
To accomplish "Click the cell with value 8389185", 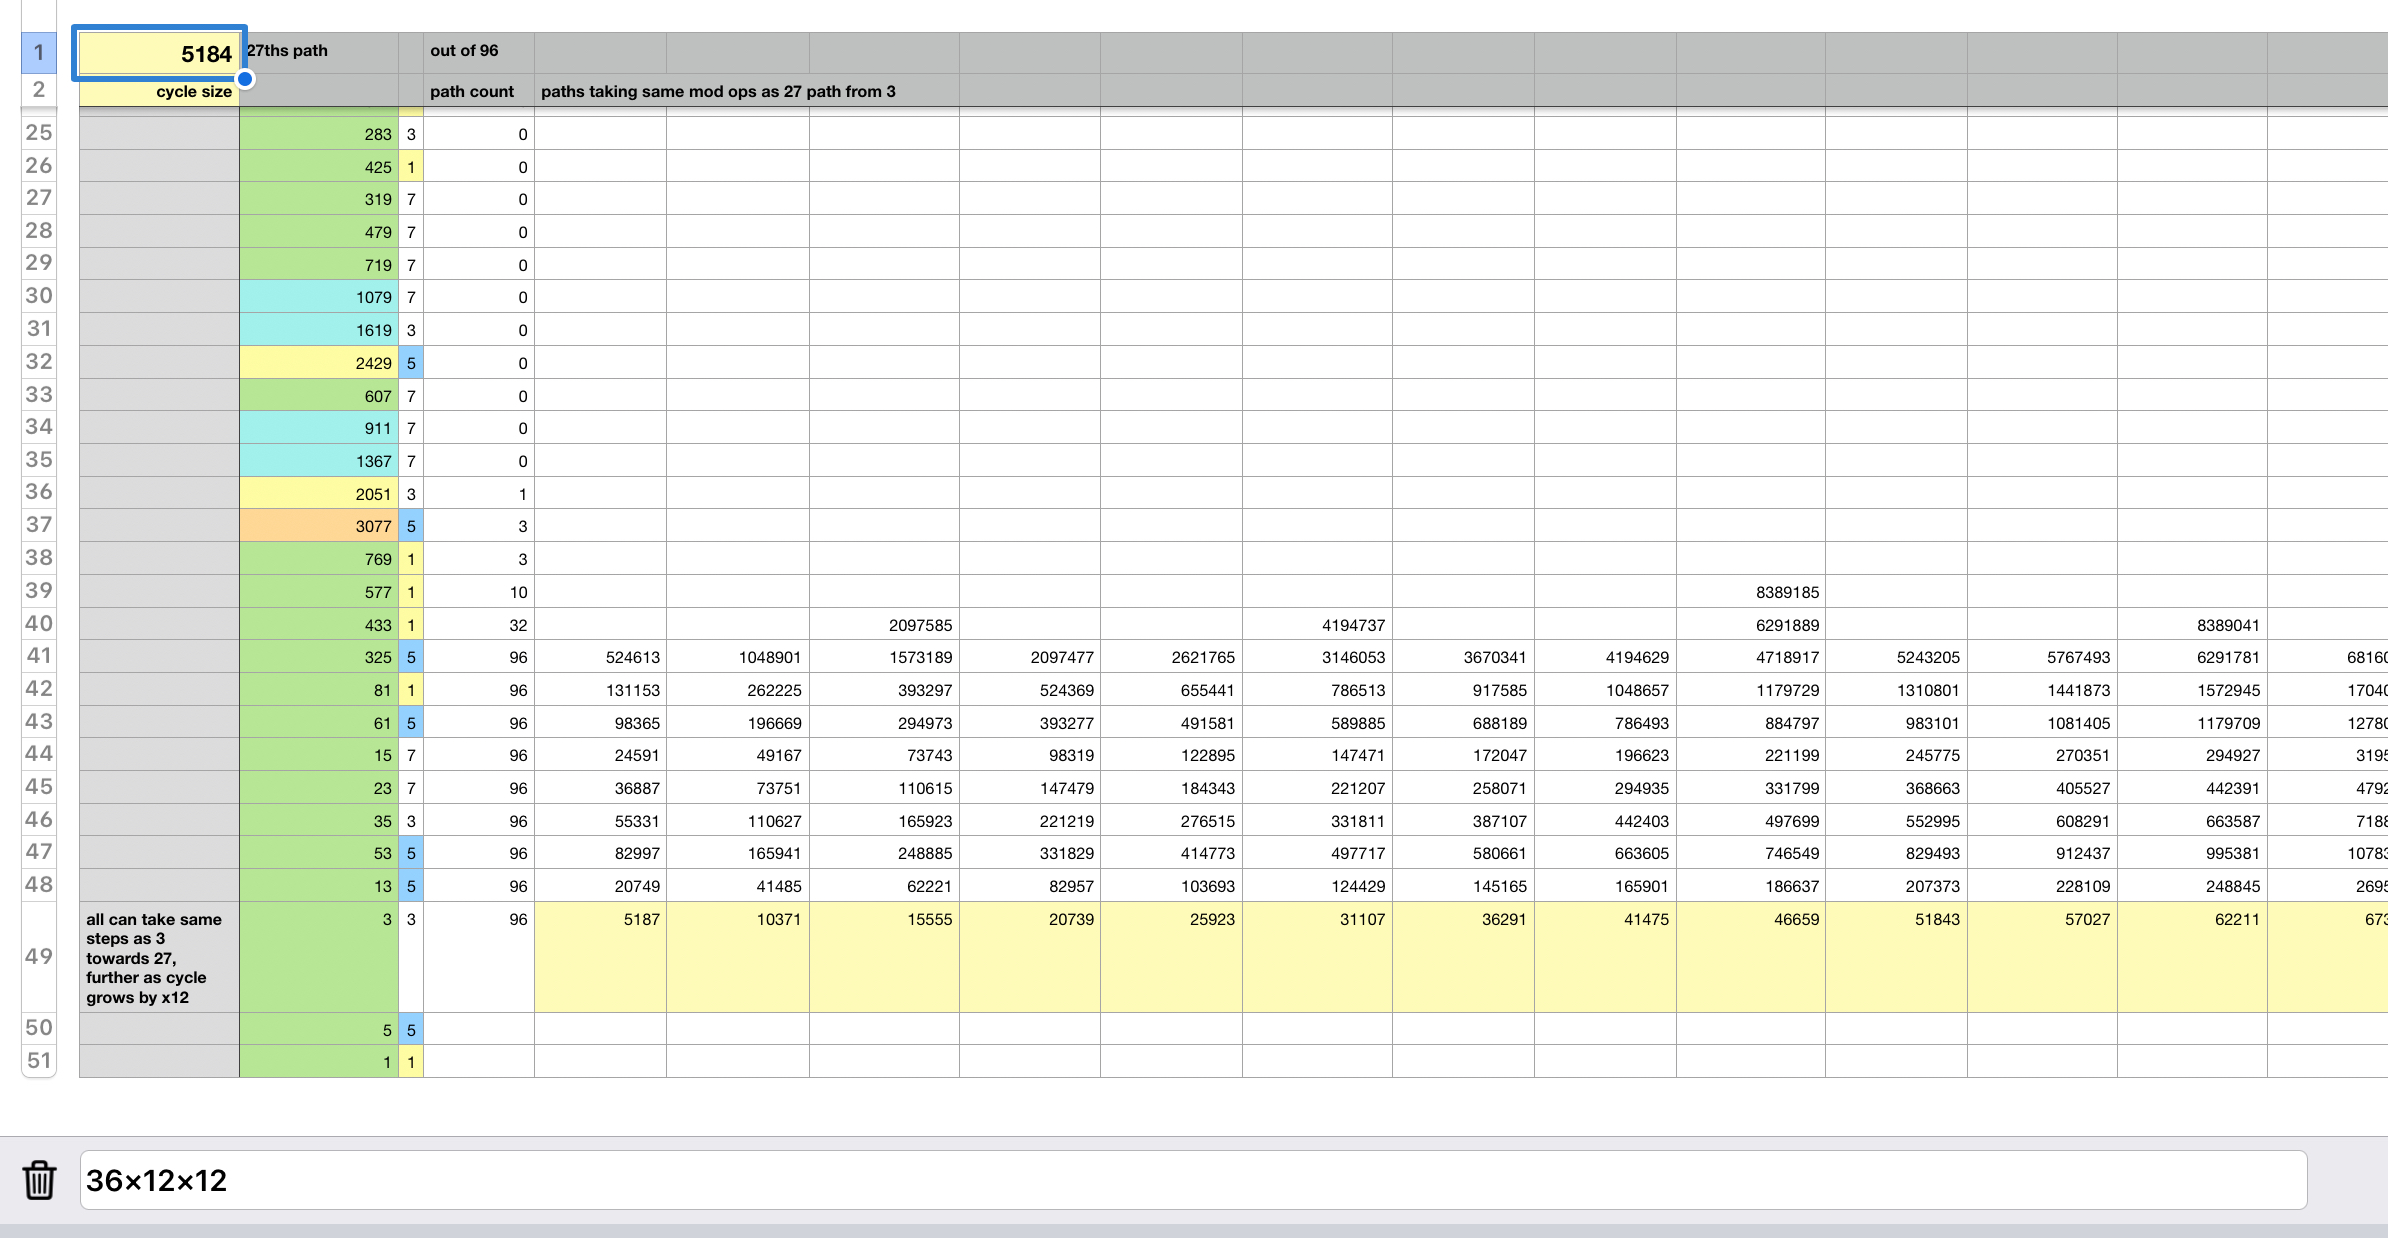I will coord(1750,592).
